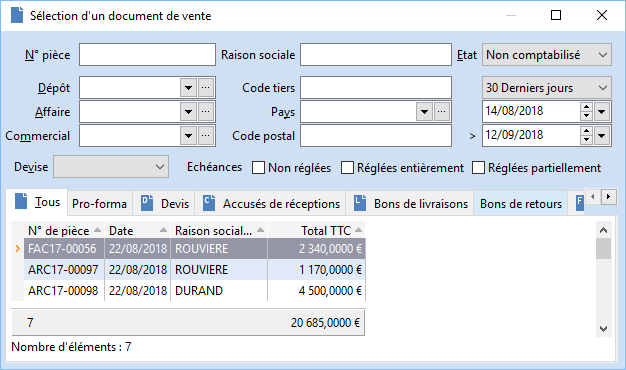Tick the Réglées partiellement checkbox
This screenshot has height=370, width=626.
[x=478, y=168]
